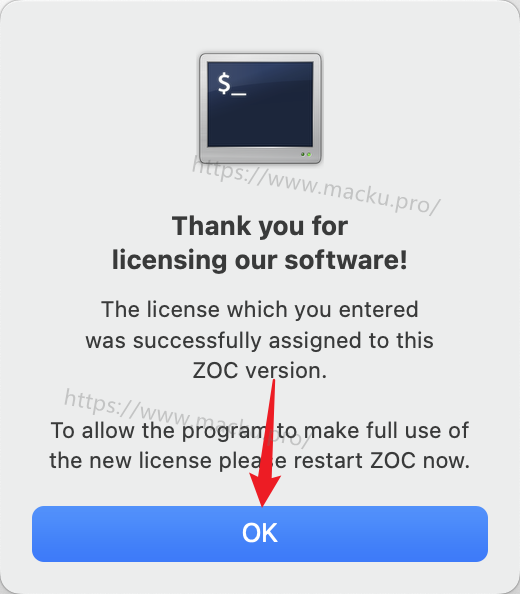520x594 pixels.
Task: Click the green LED lights on monitor icon
Action: [x=306, y=155]
